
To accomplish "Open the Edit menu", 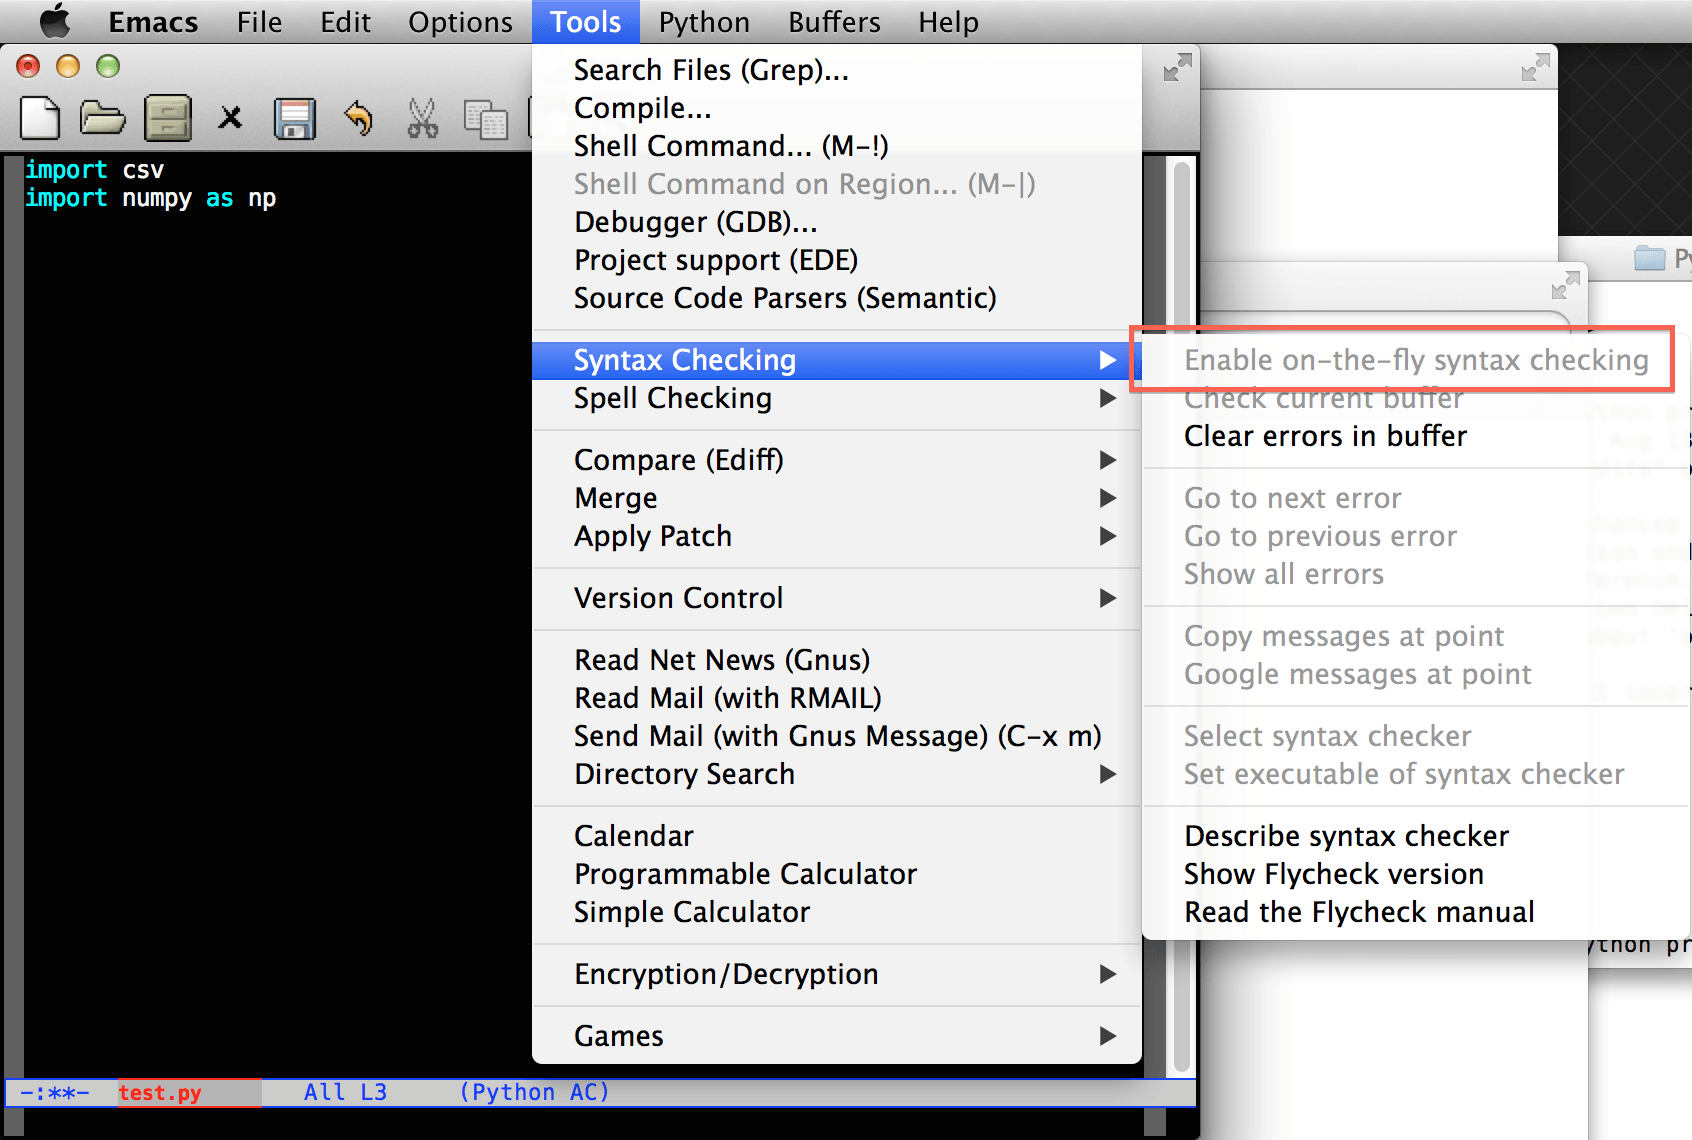I will tap(345, 21).
